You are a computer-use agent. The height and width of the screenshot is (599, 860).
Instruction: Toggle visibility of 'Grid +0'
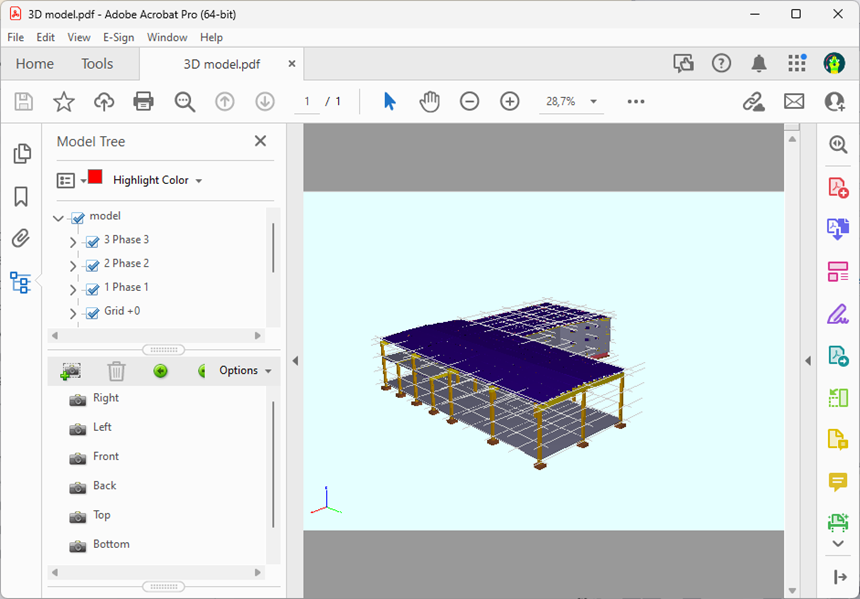[93, 311]
